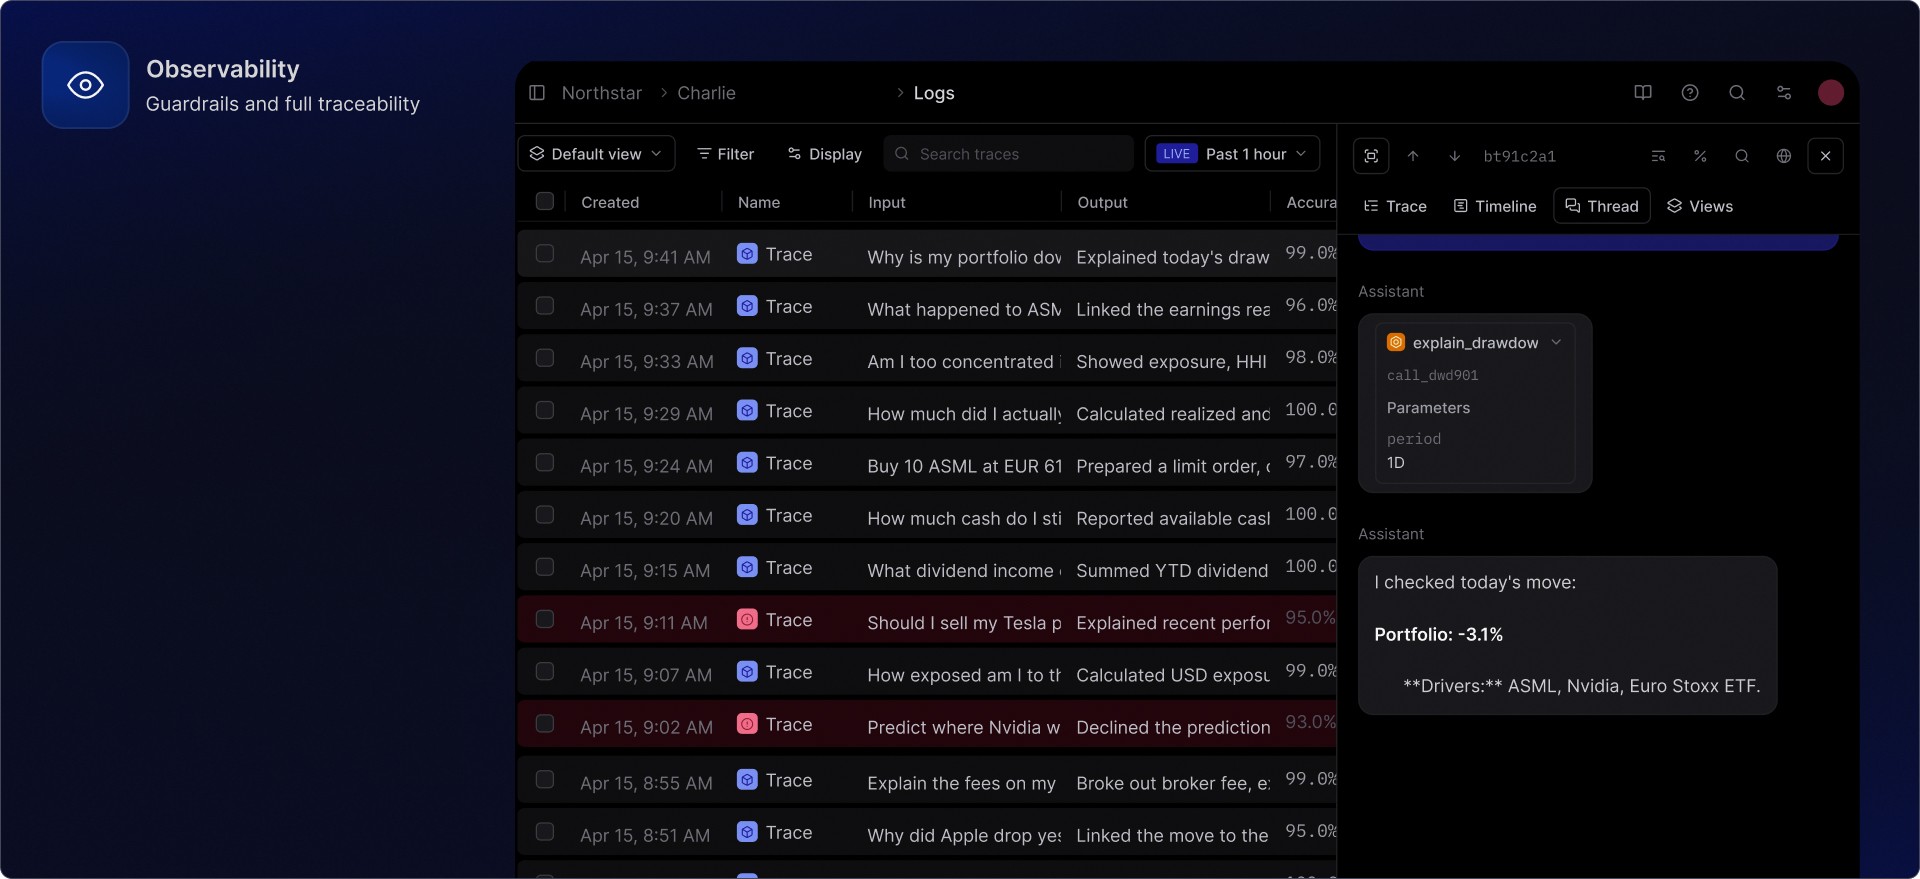Check the Apr 15, 9:02 AM row checkbox

(545, 724)
